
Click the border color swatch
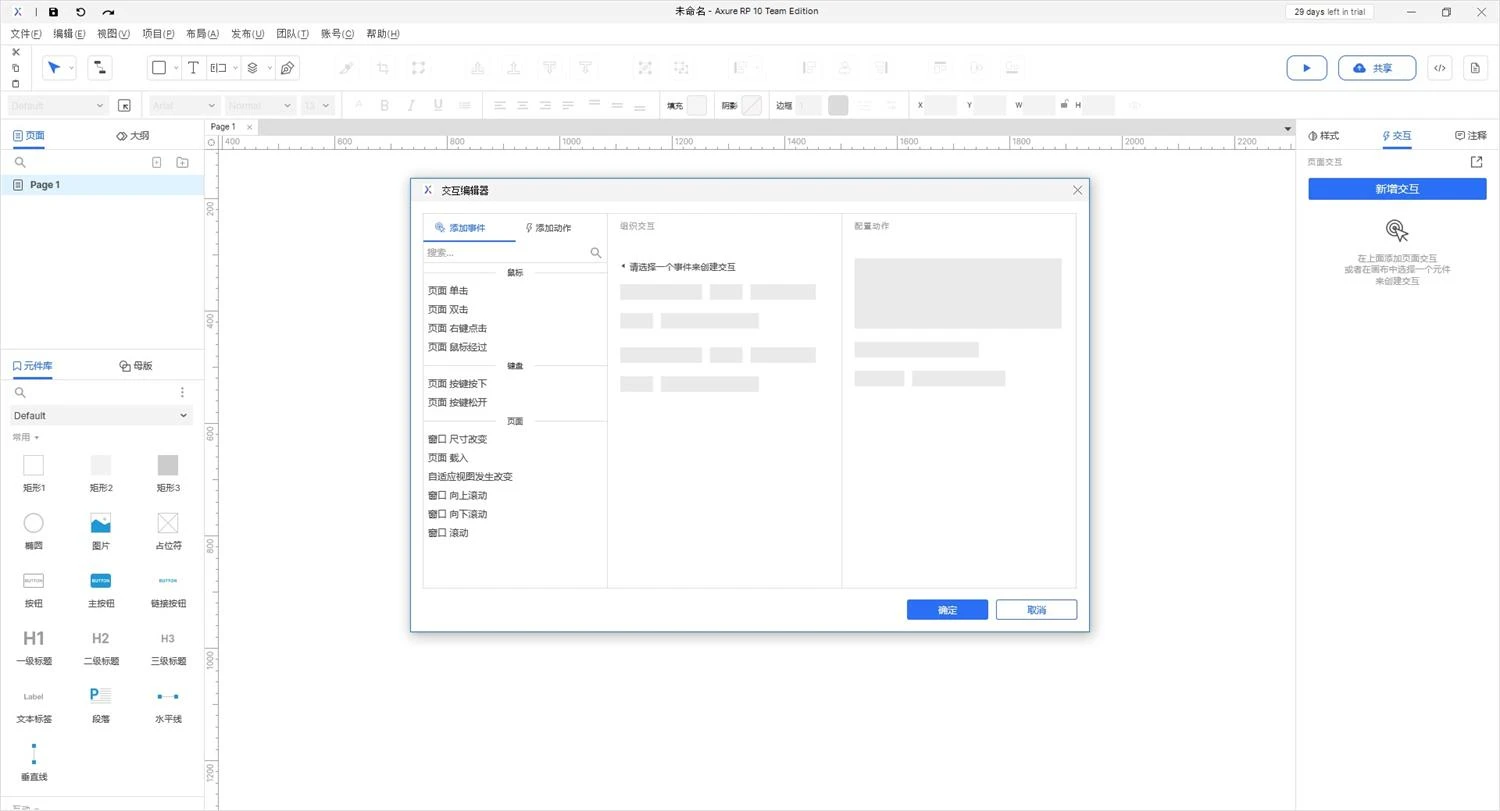[838, 105]
